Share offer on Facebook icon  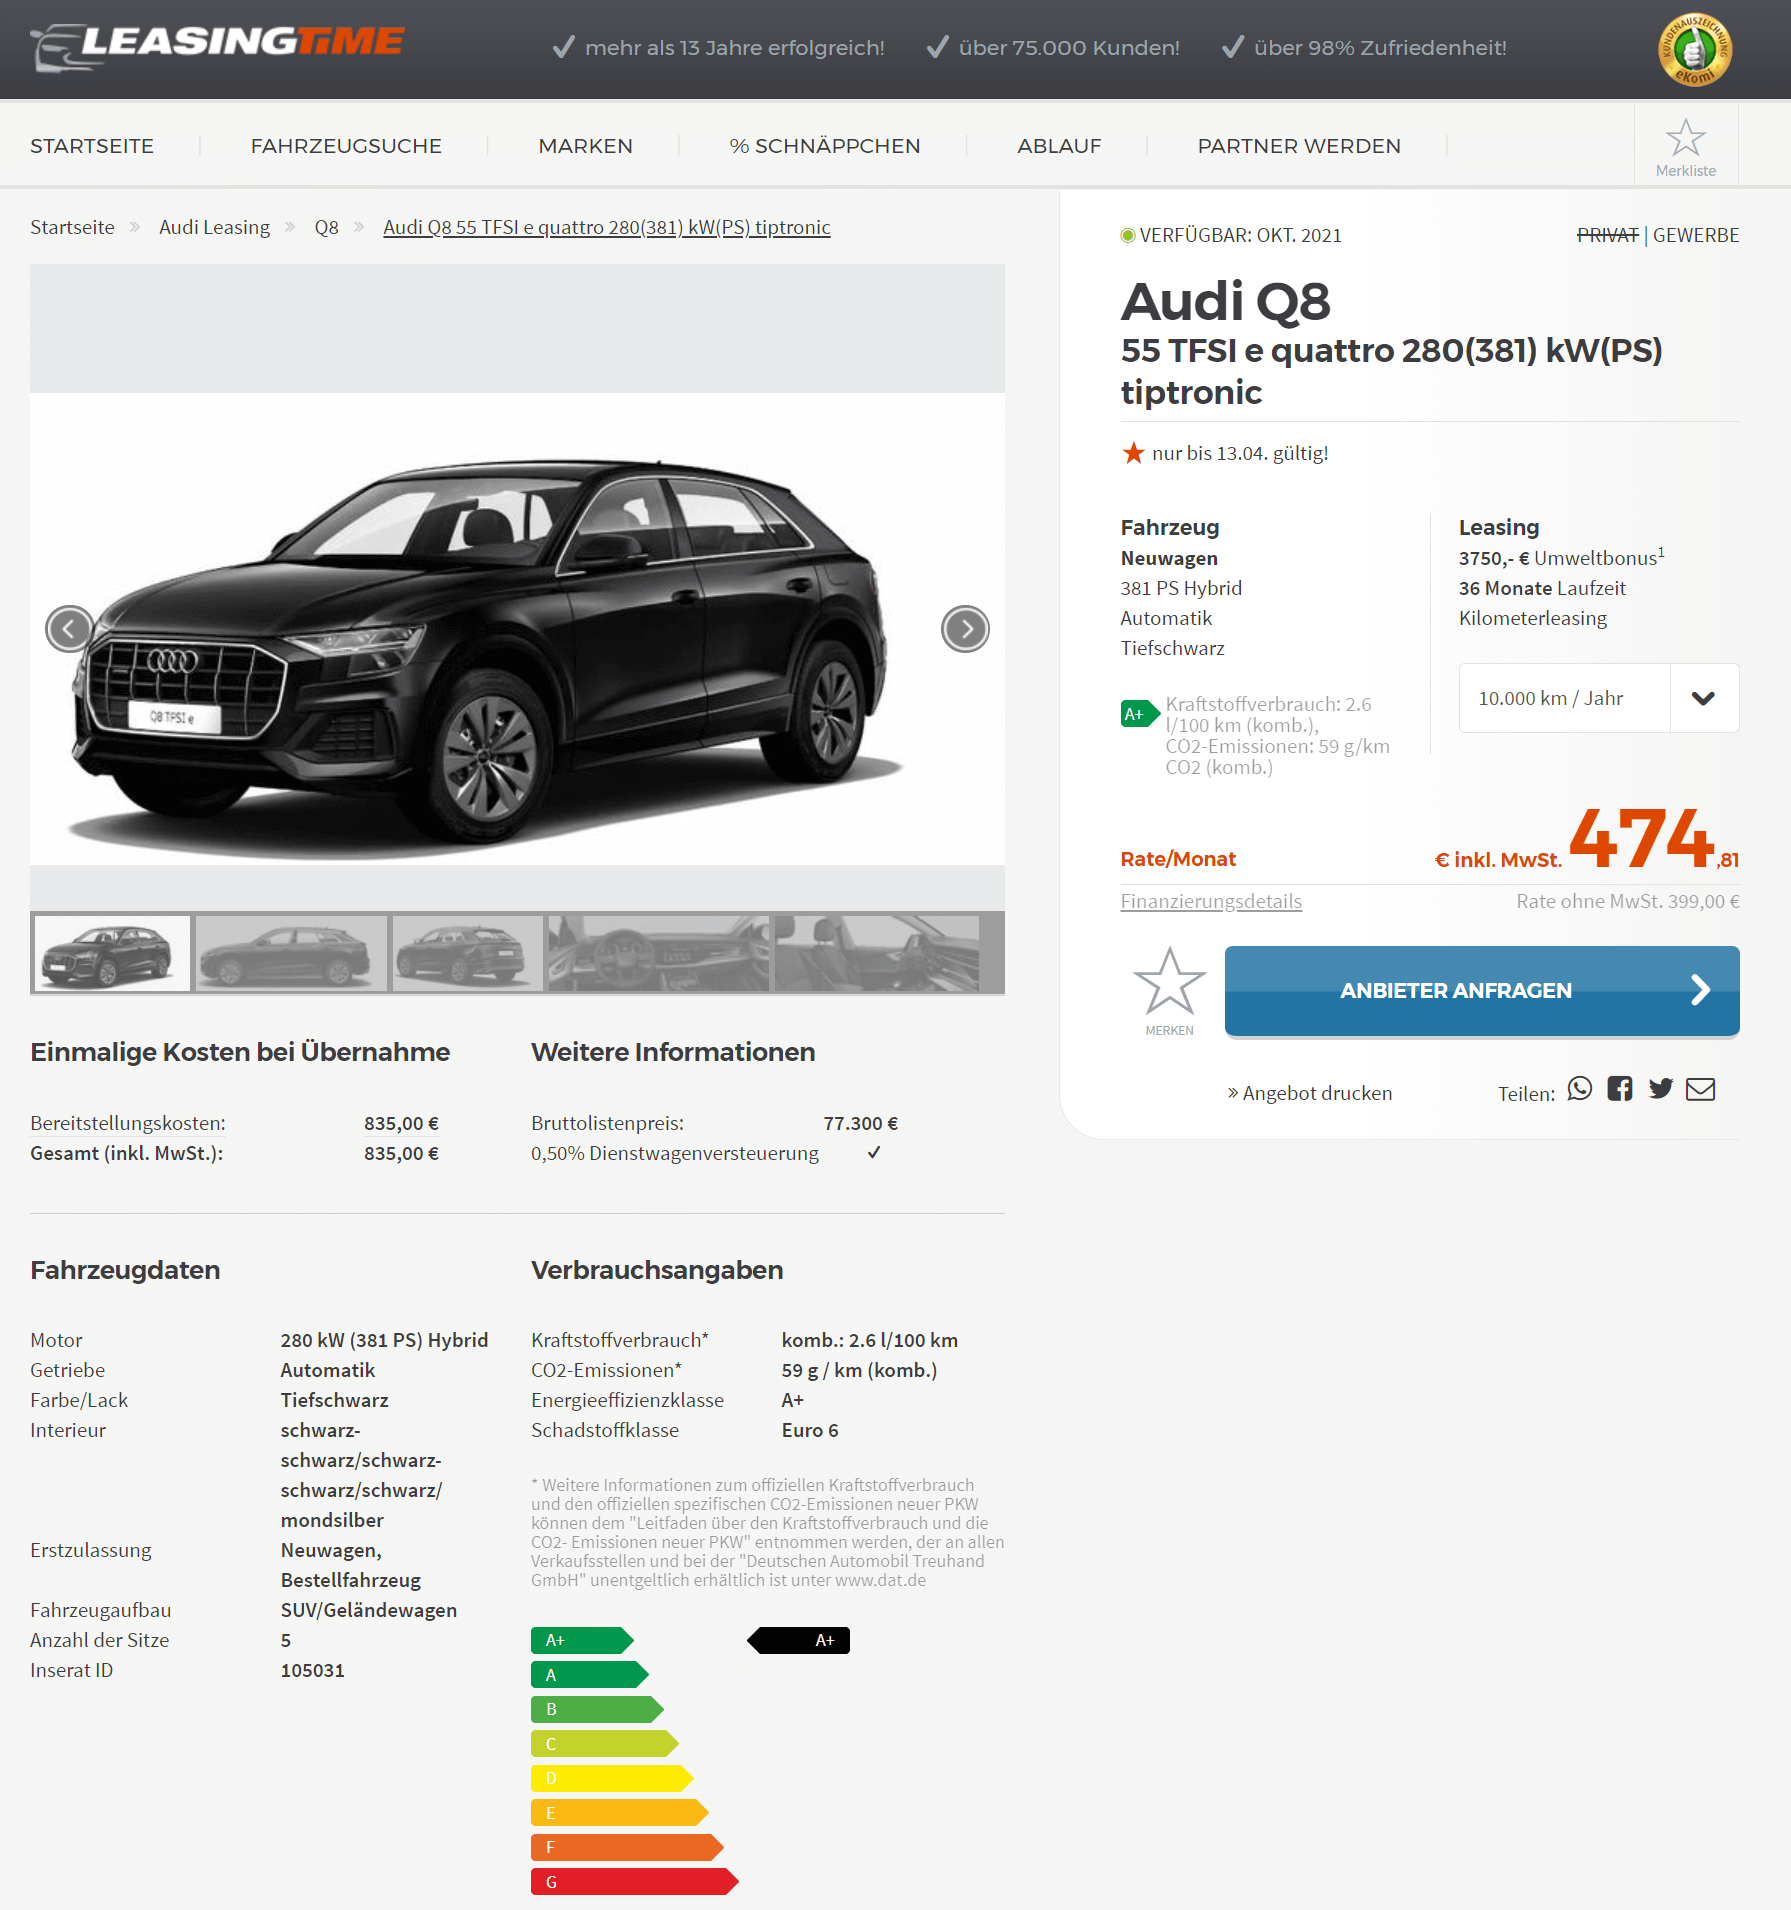pyautogui.click(x=1620, y=1089)
